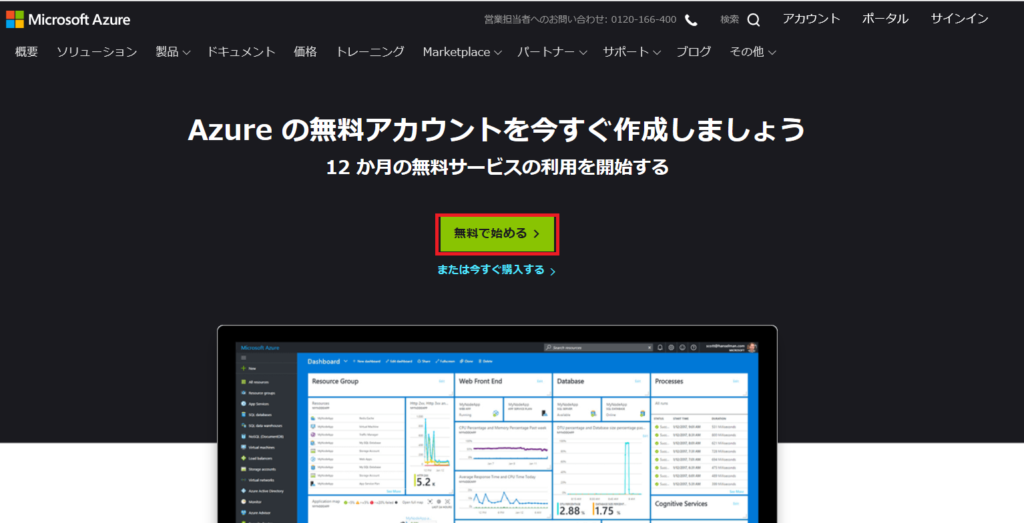Click the user avatar in dashboard preview
This screenshot has width=1024, height=523.
tap(752, 347)
